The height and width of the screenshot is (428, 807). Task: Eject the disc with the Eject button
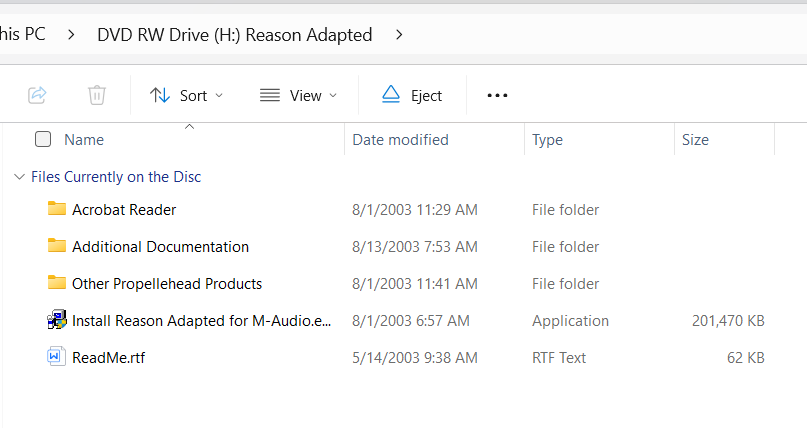tap(412, 96)
